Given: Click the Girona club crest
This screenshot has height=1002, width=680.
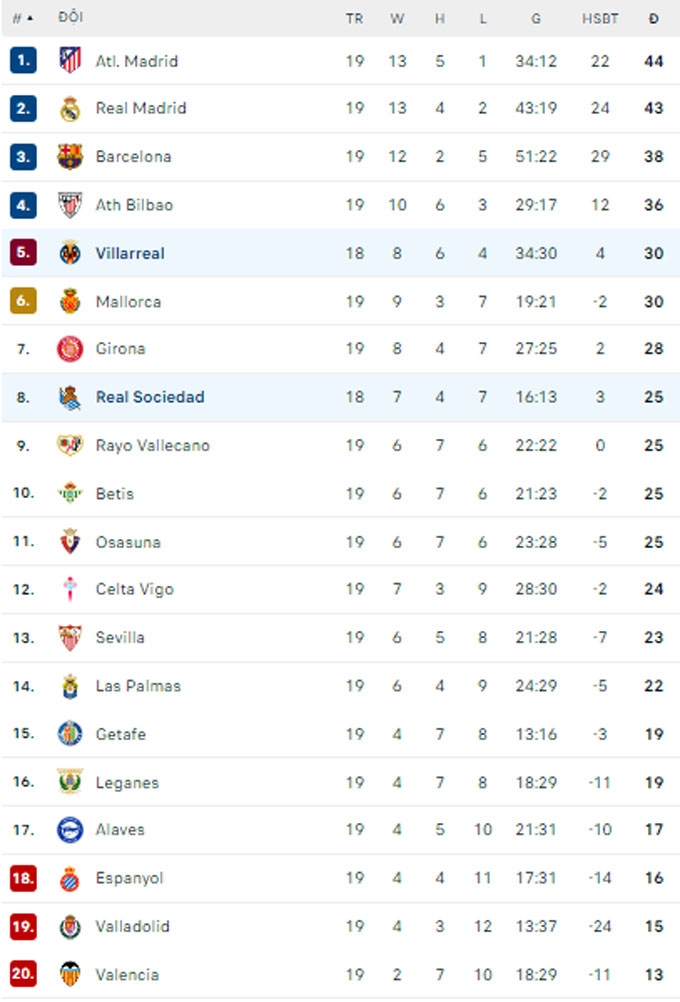Looking at the screenshot, I should [69, 348].
